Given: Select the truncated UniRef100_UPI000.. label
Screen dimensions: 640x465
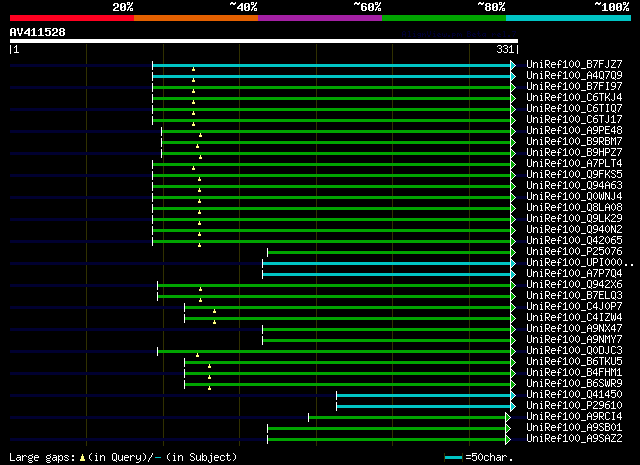Looking at the screenshot, I should click(x=580, y=263).
